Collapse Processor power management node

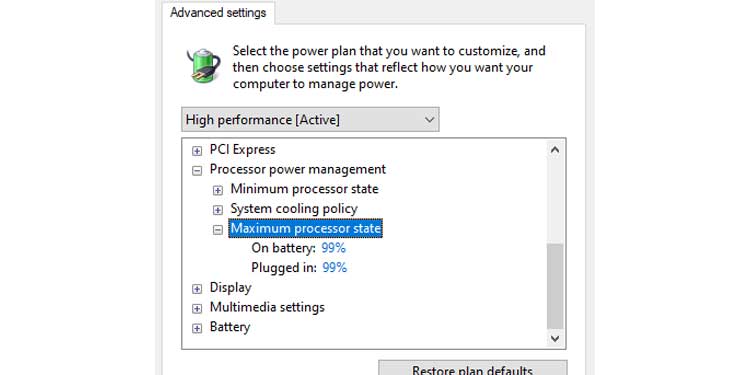tap(197, 171)
